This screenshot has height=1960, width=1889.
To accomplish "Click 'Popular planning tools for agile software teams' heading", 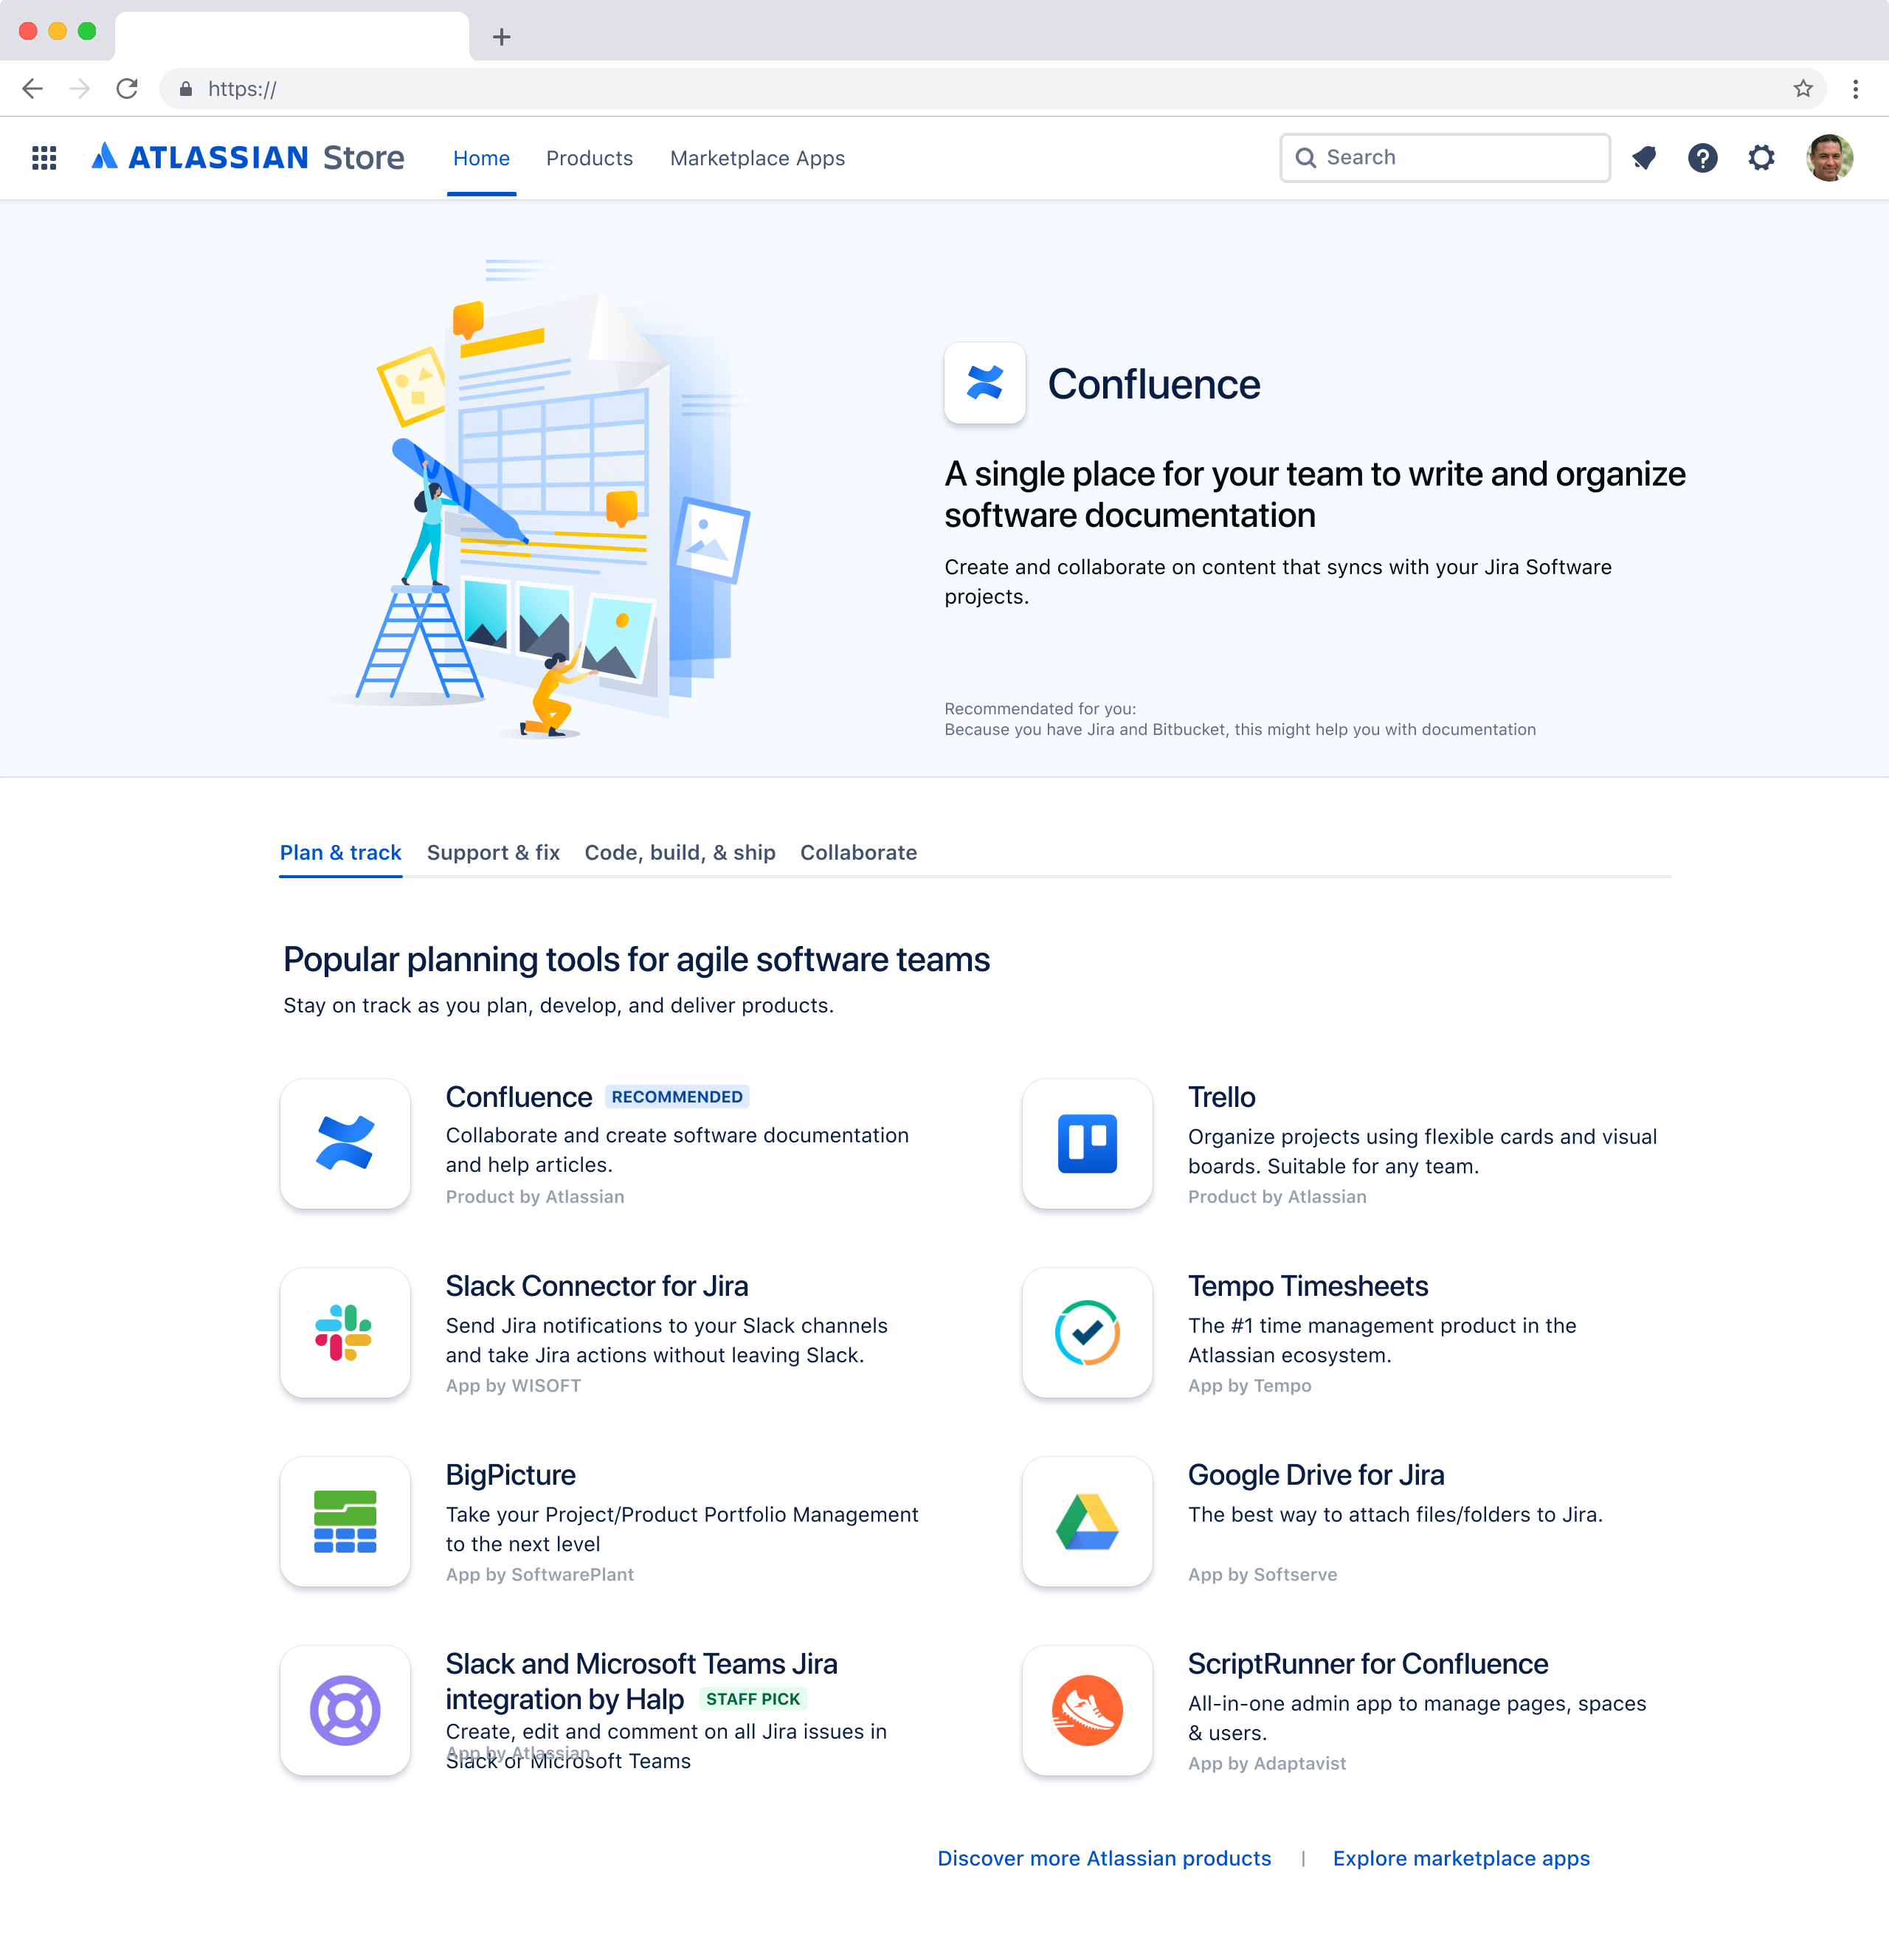I will pos(636,959).
